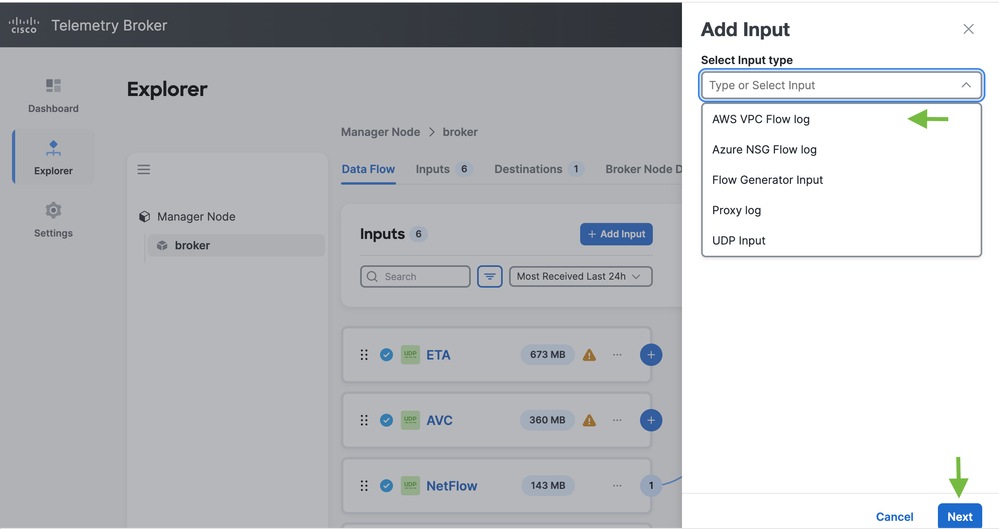Toggle the NetFlow input checkmark

click(386, 486)
